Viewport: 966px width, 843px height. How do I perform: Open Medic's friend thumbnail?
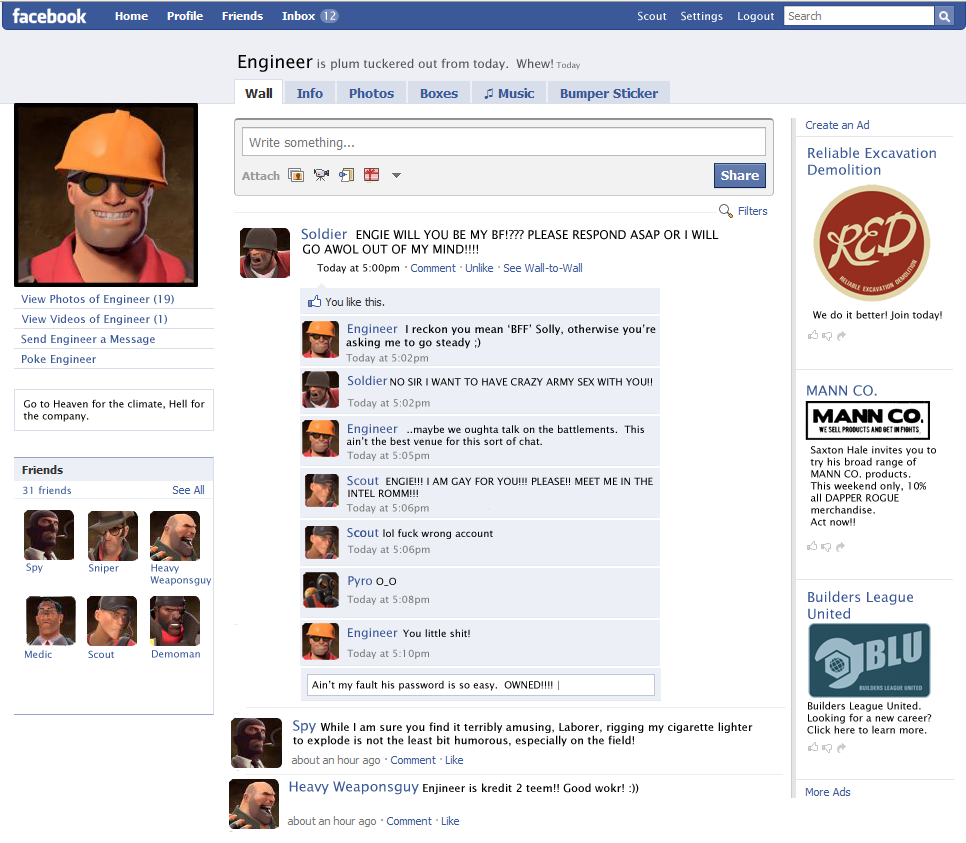pos(51,621)
